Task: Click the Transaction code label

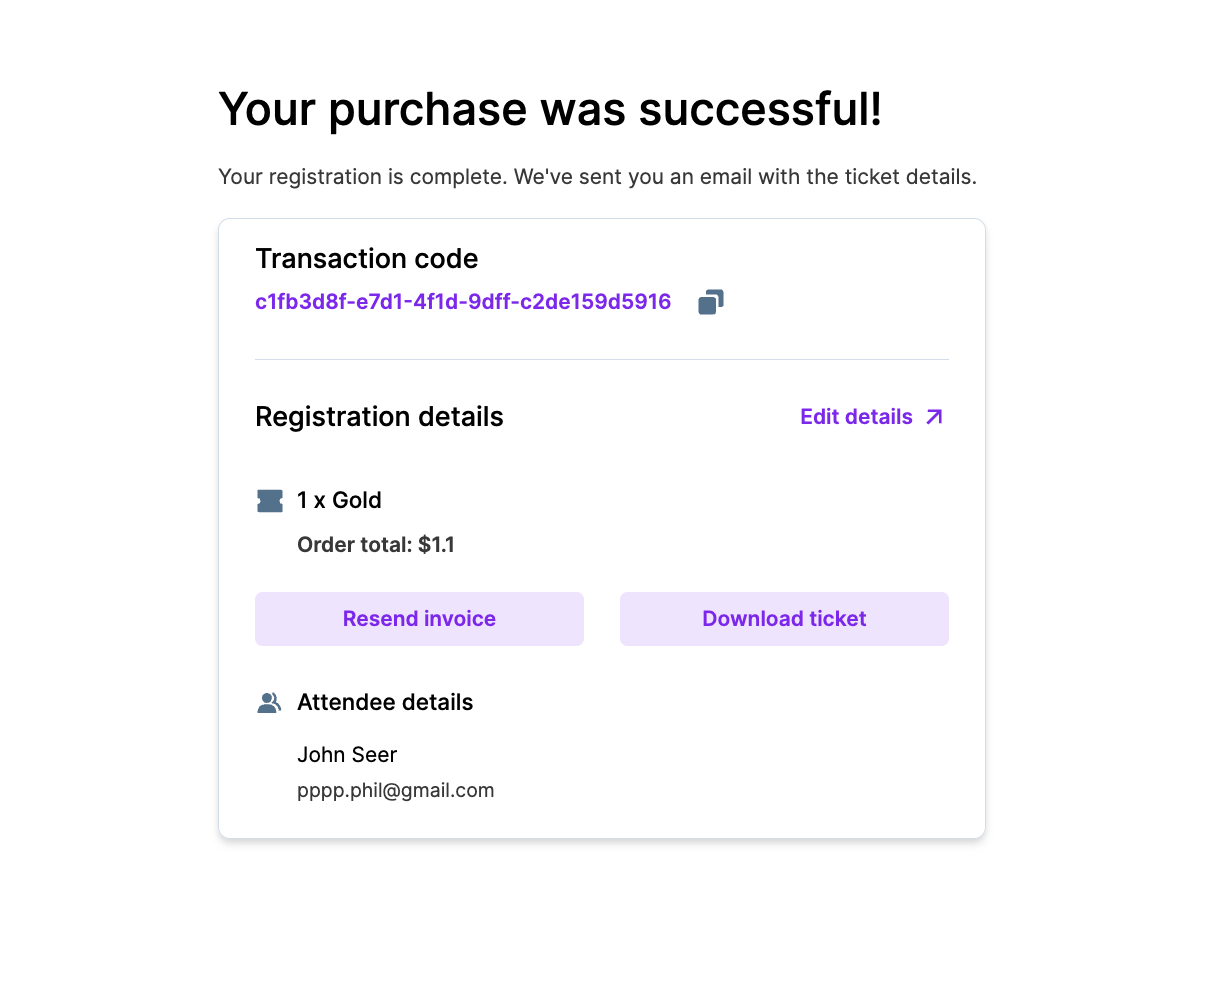Action: (367, 259)
